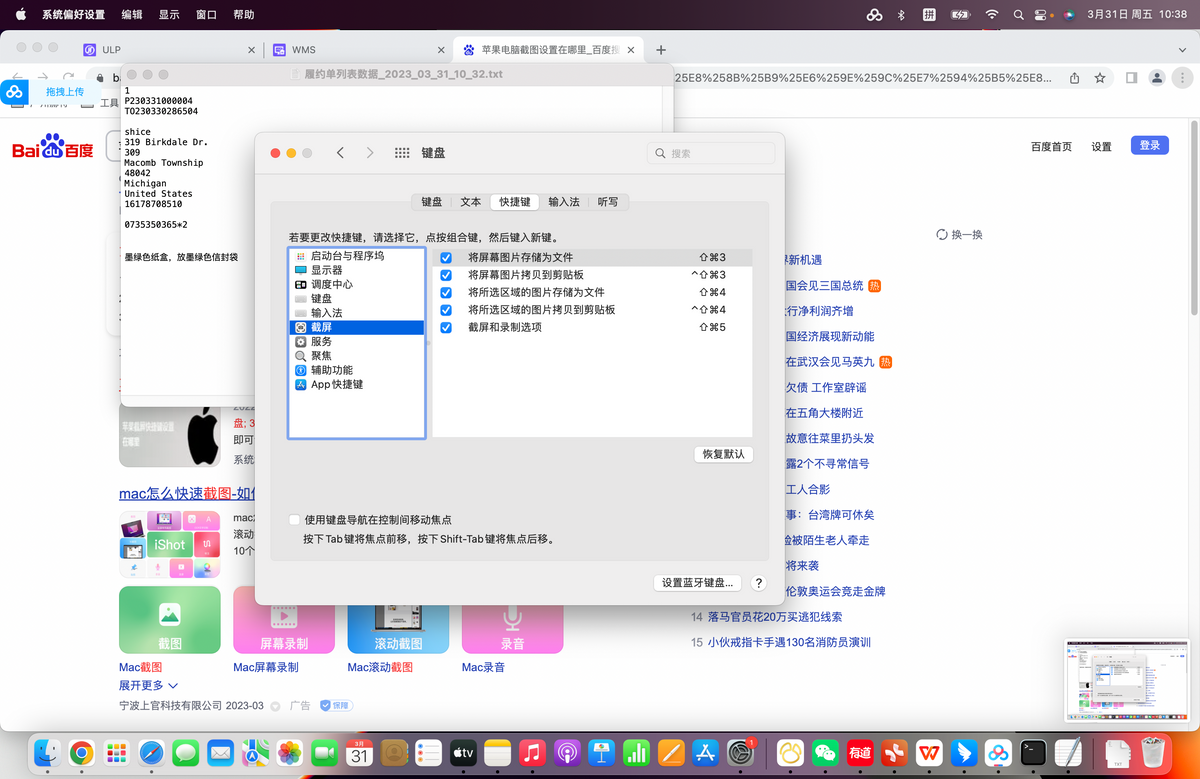Open new Chrome tab plus button
This screenshot has width=1200, height=779.
click(x=661, y=50)
